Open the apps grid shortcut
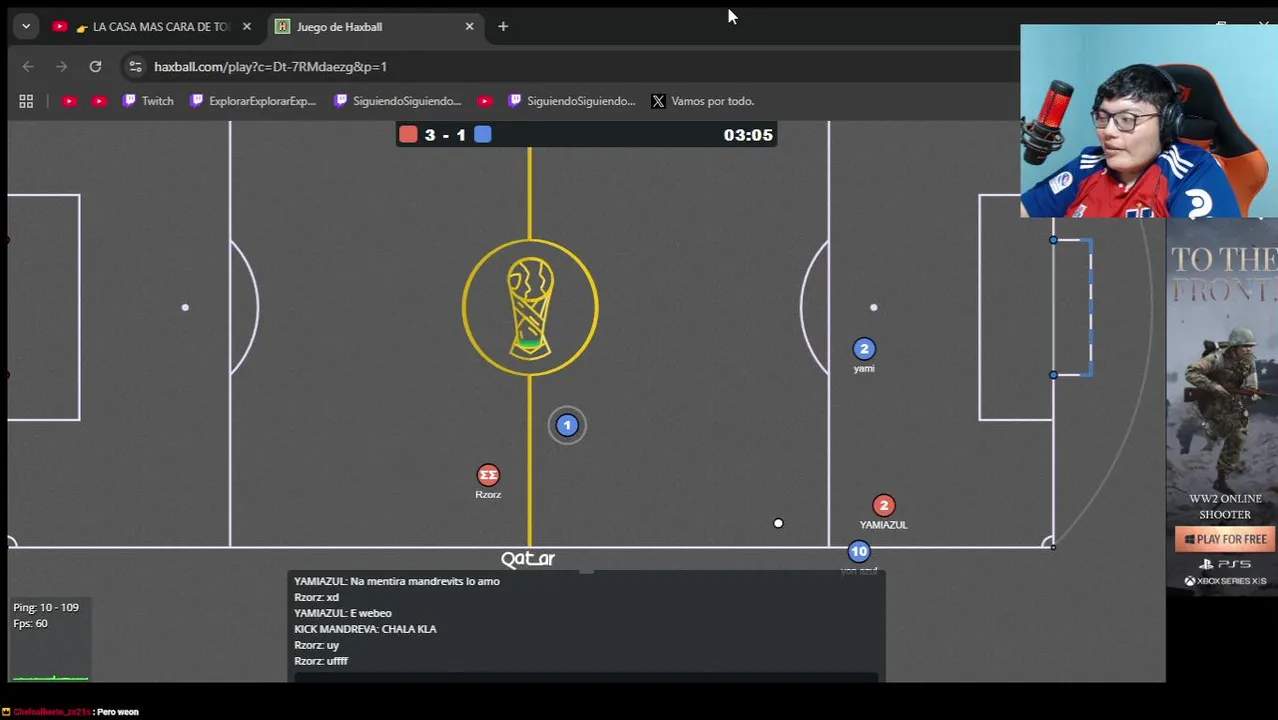Image resolution: width=1278 pixels, height=720 pixels. (x=26, y=101)
